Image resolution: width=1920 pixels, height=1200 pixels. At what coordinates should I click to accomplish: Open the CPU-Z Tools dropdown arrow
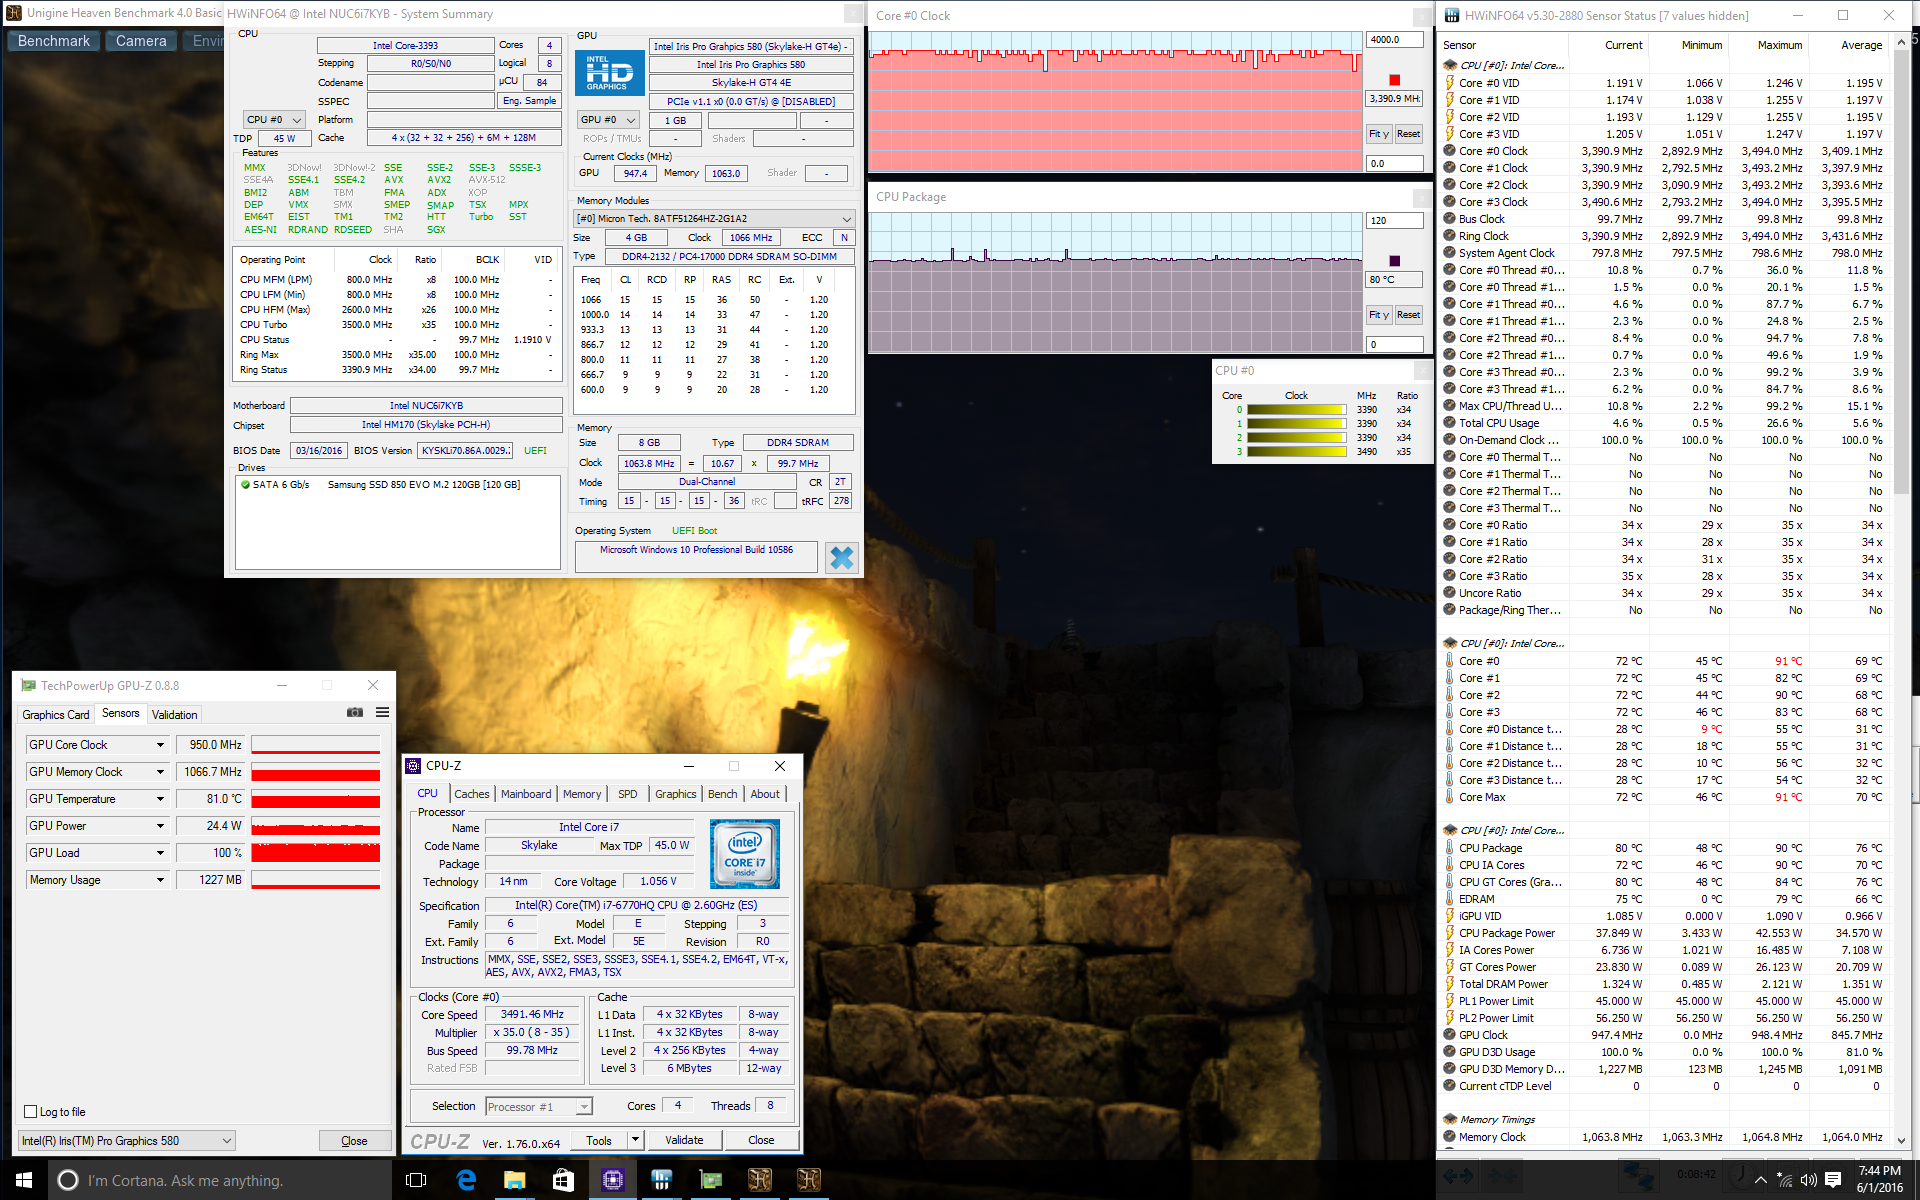point(635,1140)
